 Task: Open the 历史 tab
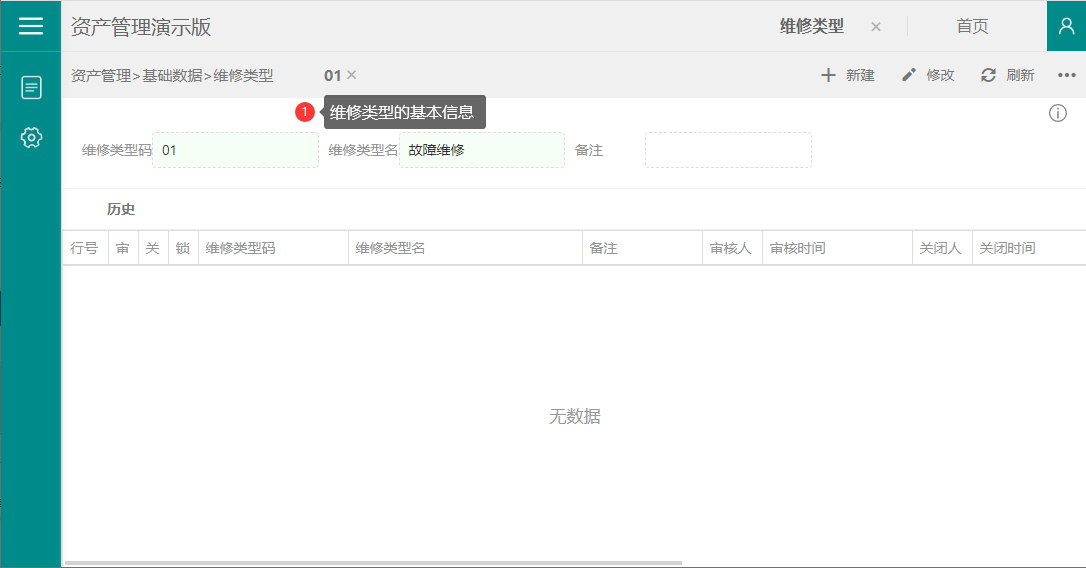pos(121,209)
